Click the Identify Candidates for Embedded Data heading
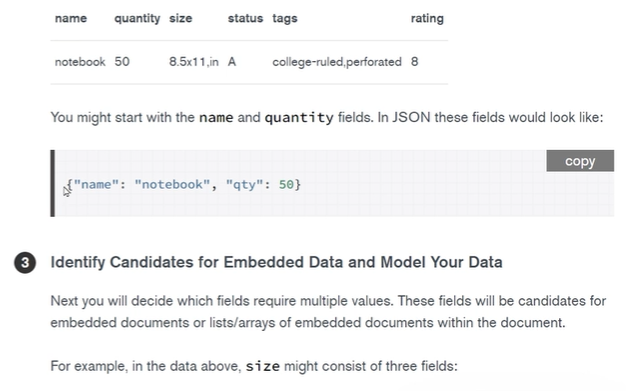626x391 pixels. click(x=276, y=262)
